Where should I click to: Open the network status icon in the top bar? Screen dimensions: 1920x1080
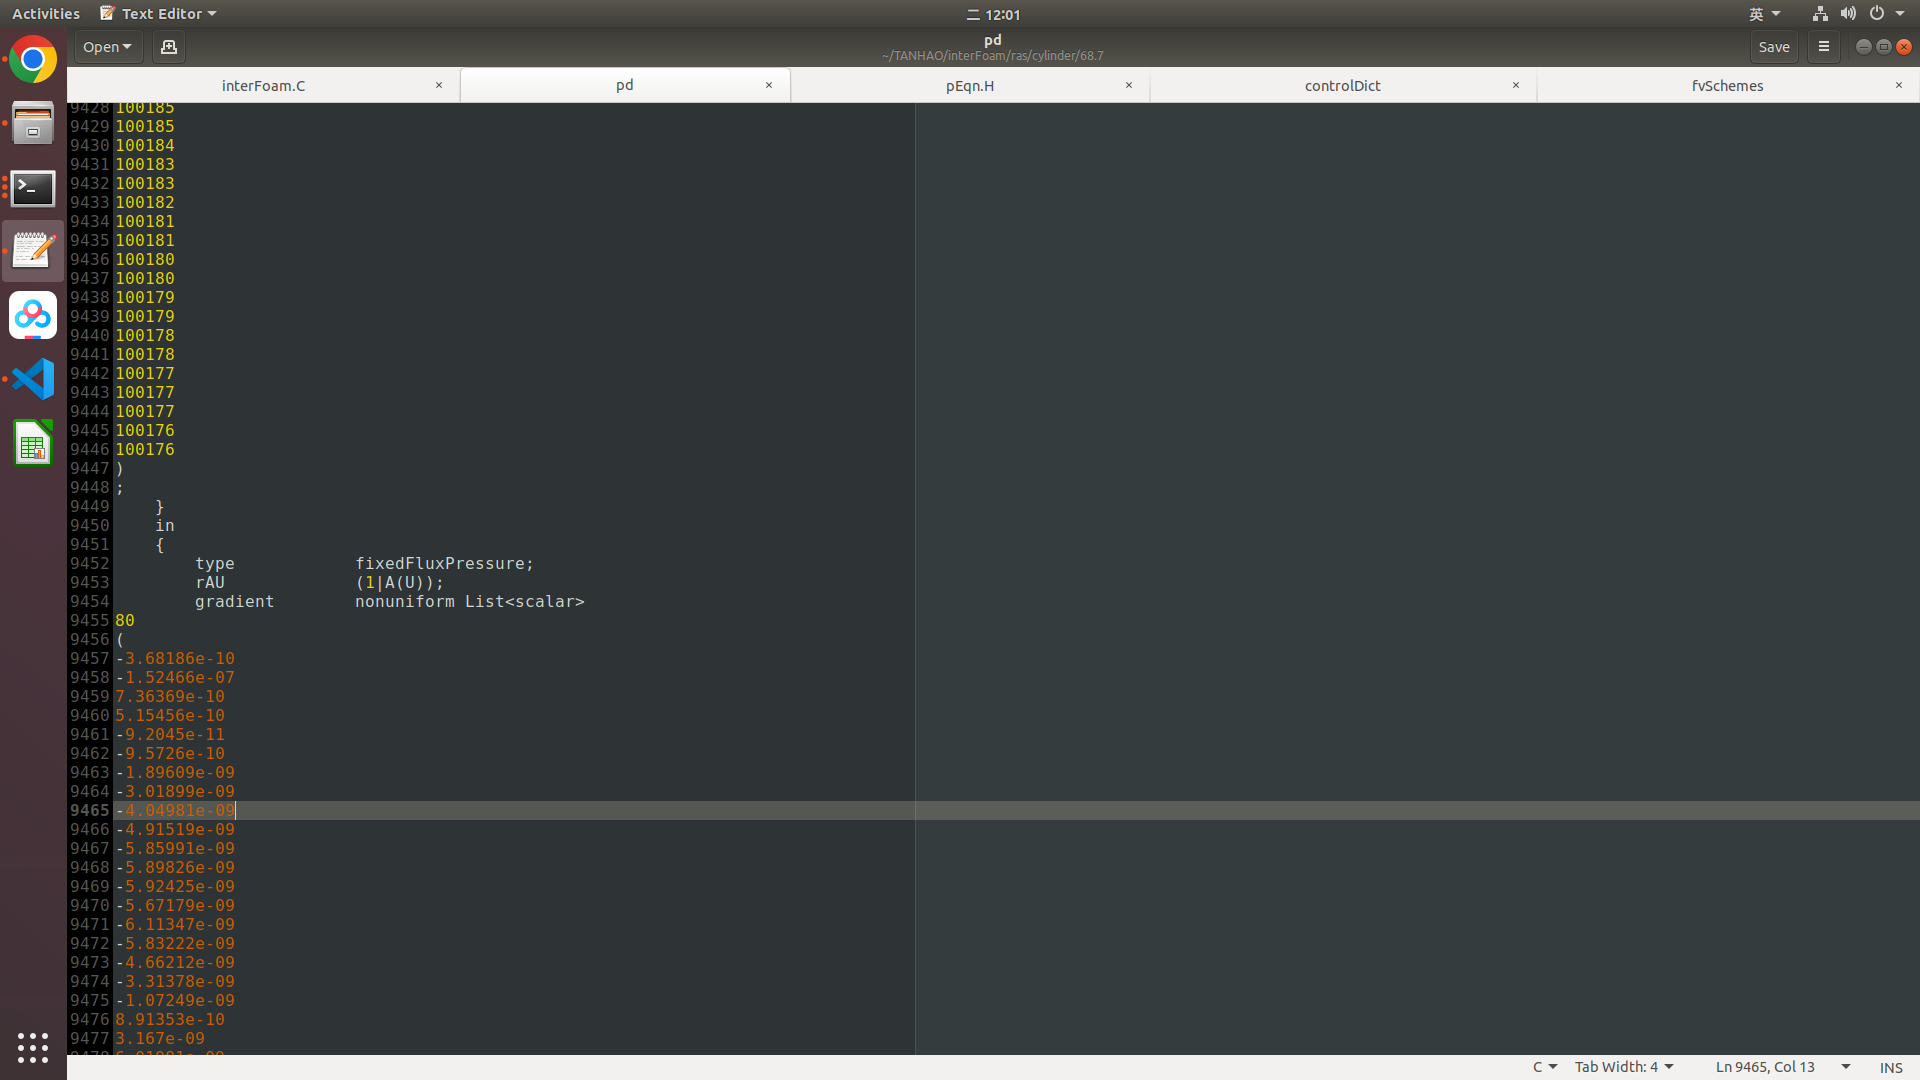1819,13
